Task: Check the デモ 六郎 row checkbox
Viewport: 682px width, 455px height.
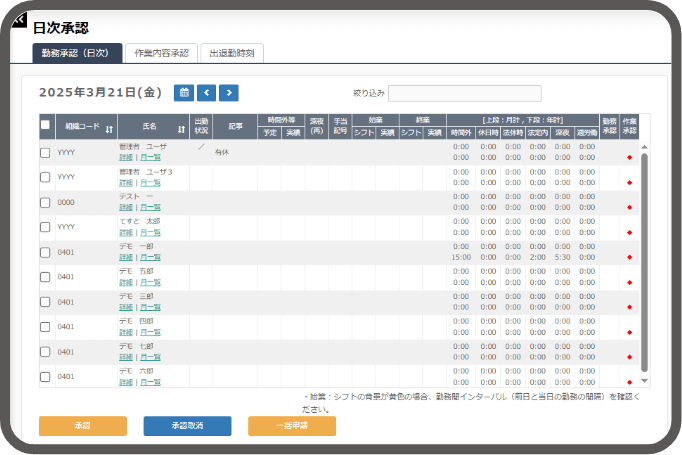Action: pyautogui.click(x=45, y=377)
